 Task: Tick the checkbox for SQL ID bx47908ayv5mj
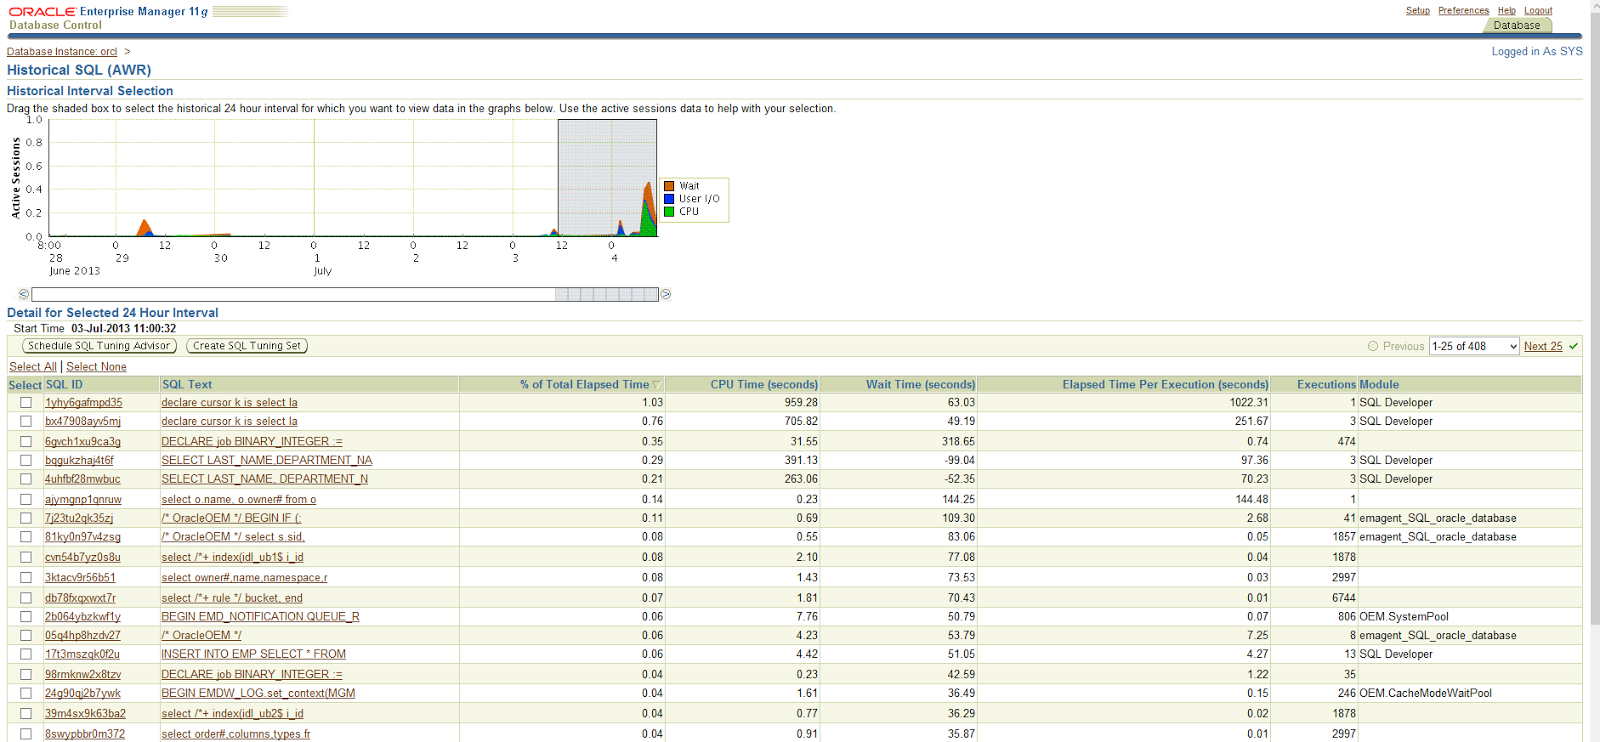pyautogui.click(x=26, y=422)
